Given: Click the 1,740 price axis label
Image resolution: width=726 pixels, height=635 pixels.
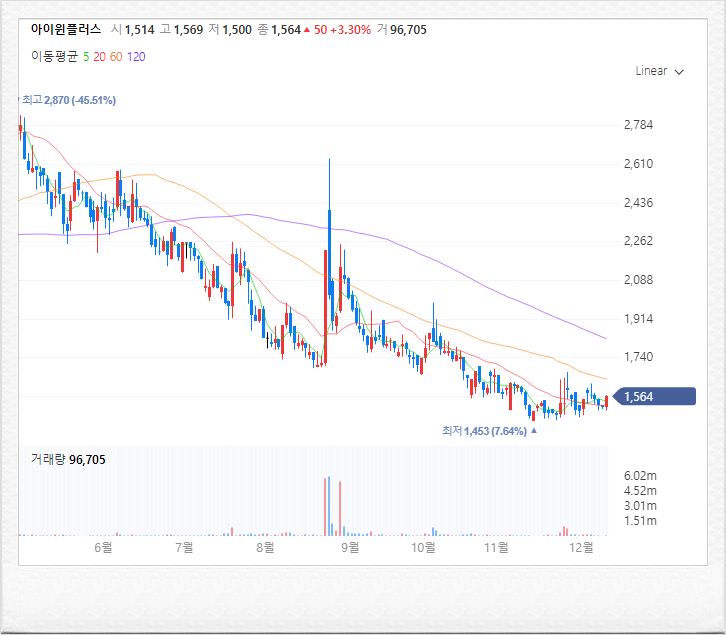Looking at the screenshot, I should tap(638, 357).
